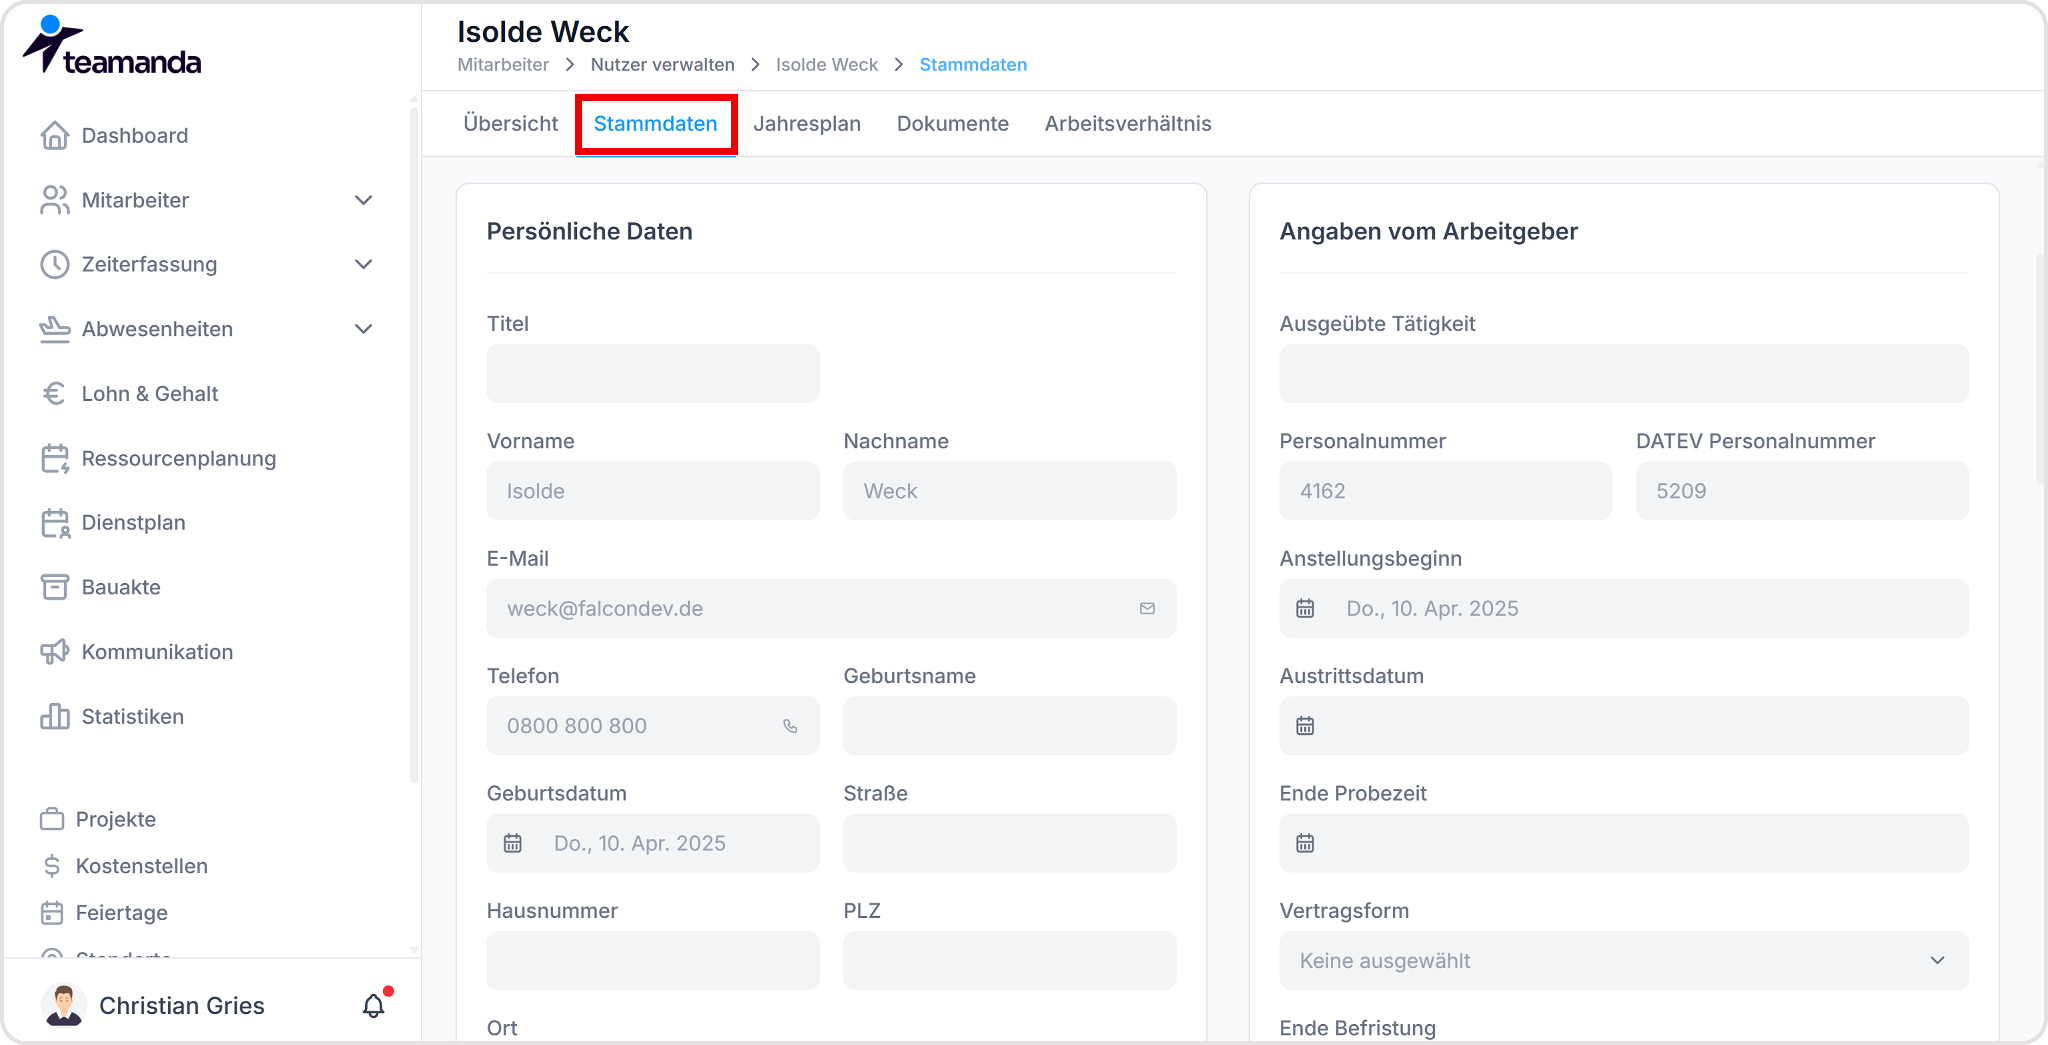The image size is (2048, 1045).
Task: Click the Statistiken bar chart icon
Action: 55,716
